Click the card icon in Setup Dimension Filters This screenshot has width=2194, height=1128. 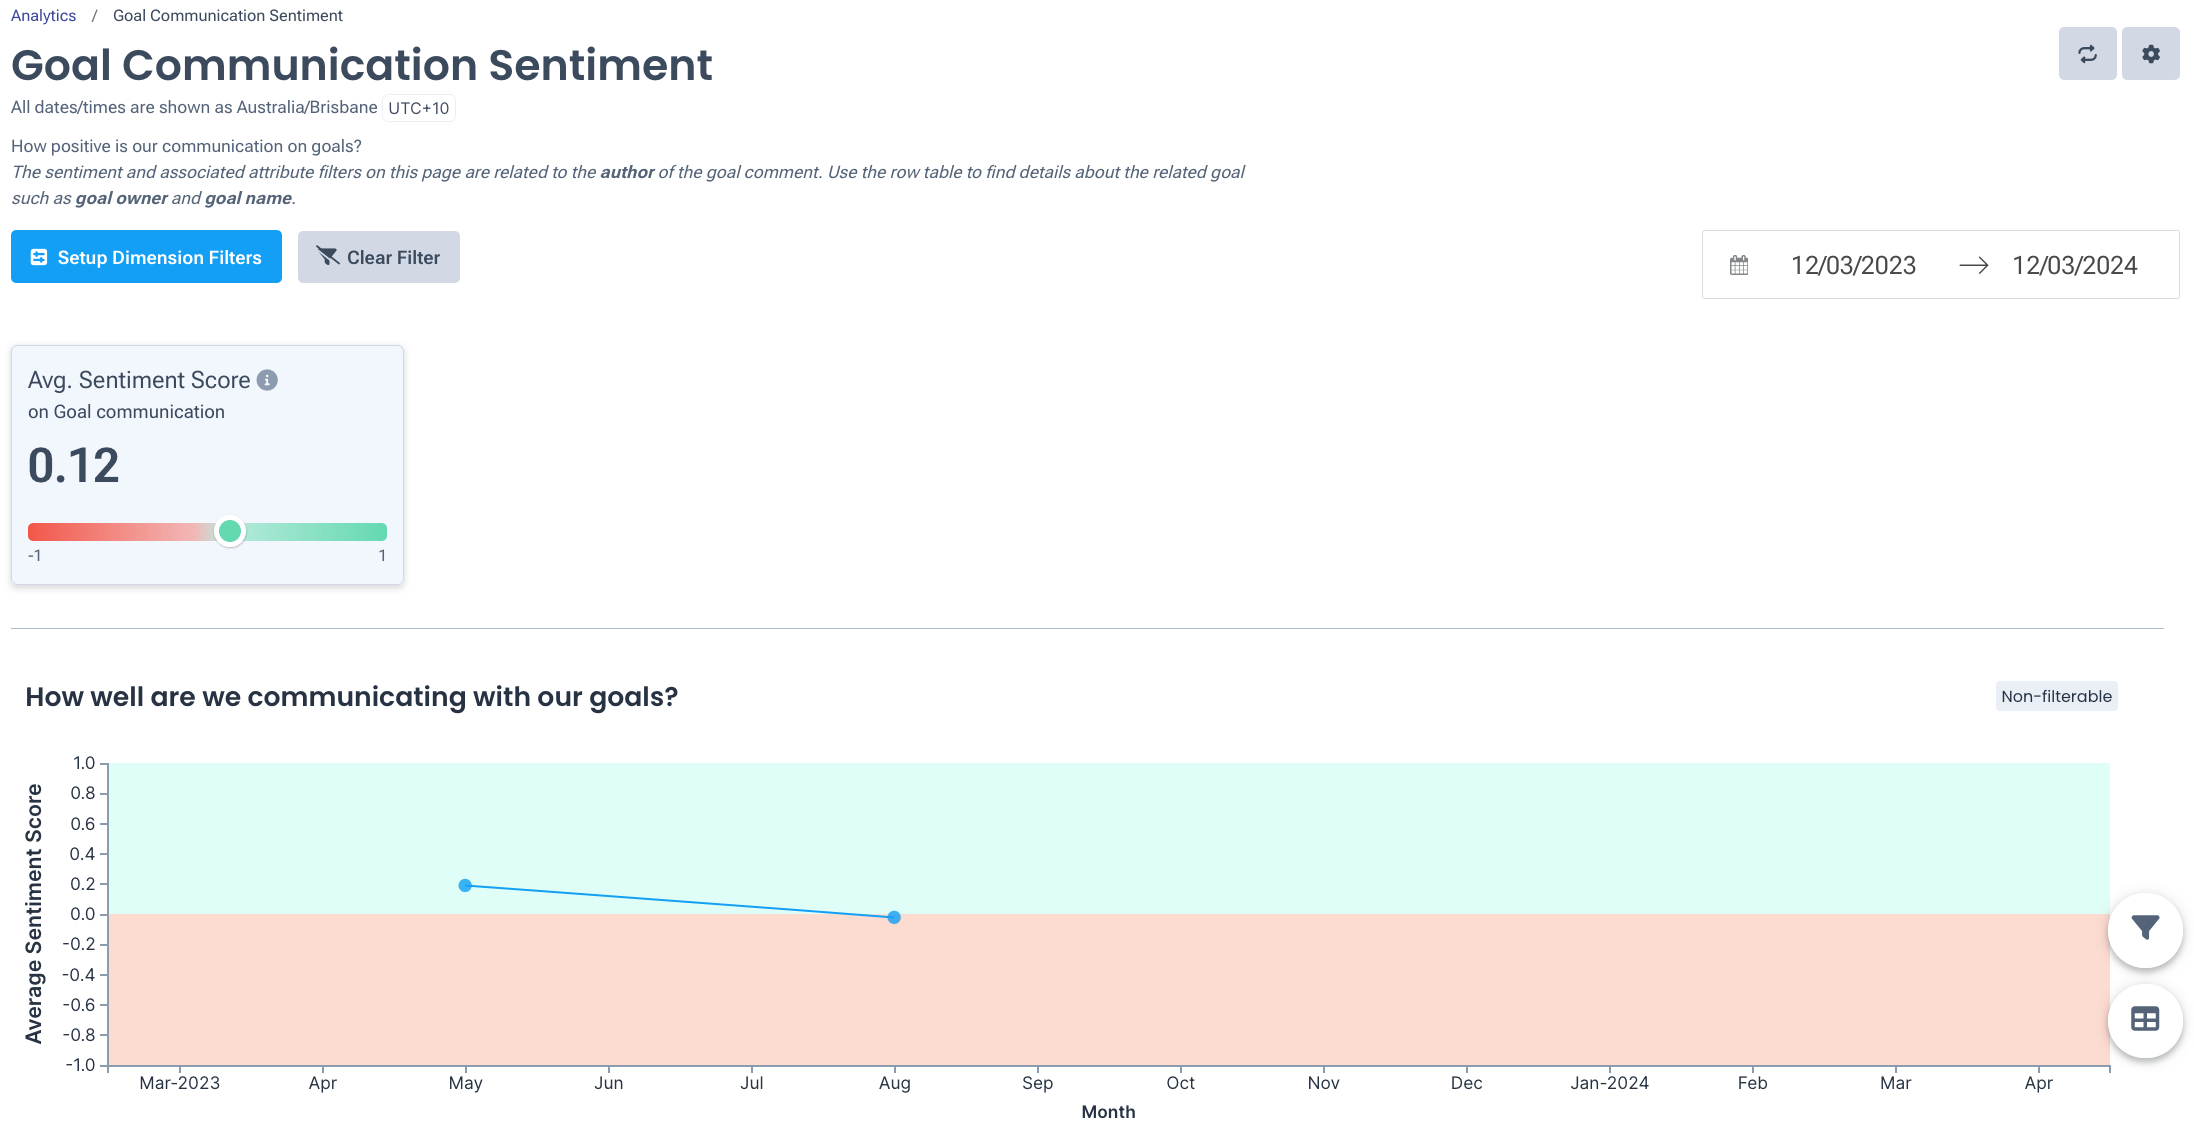[x=38, y=256]
